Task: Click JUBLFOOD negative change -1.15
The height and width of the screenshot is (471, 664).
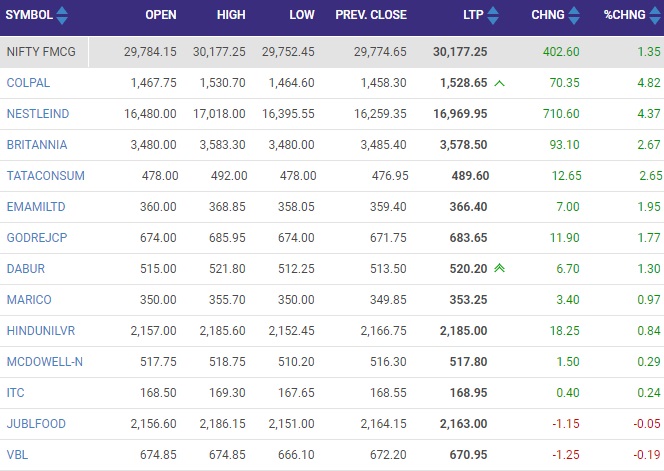Action: click(566, 423)
